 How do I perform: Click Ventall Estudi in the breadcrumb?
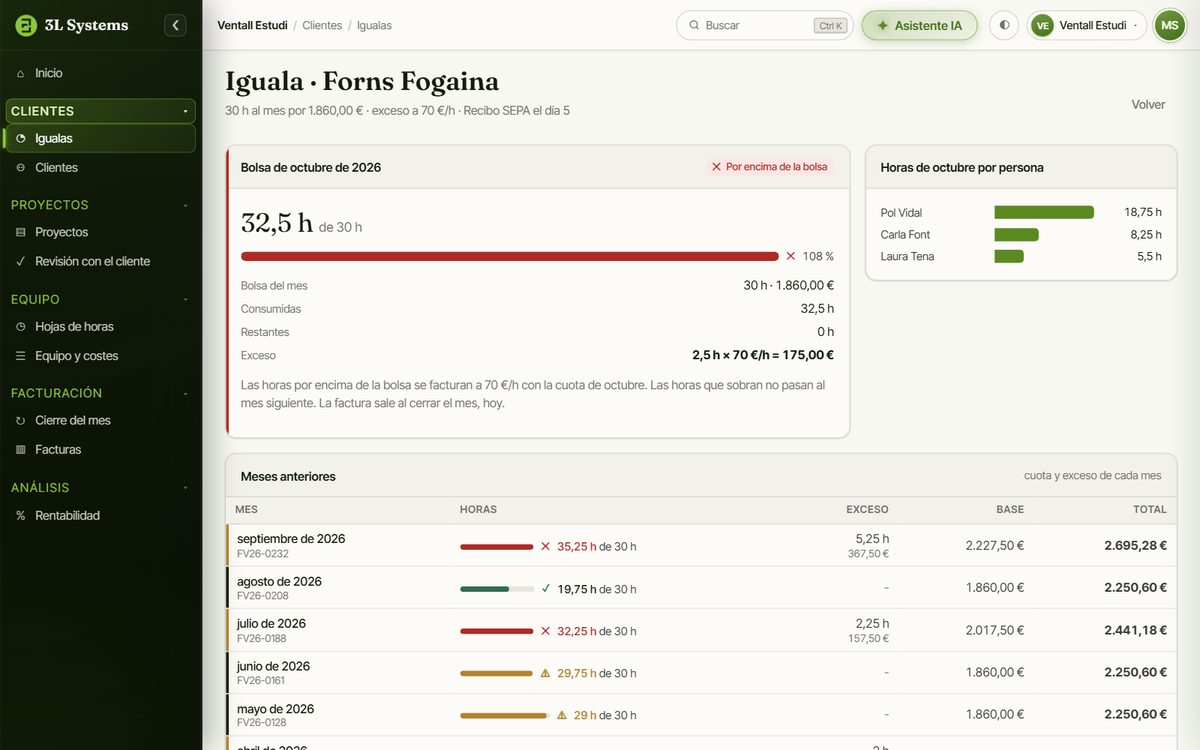[252, 25]
